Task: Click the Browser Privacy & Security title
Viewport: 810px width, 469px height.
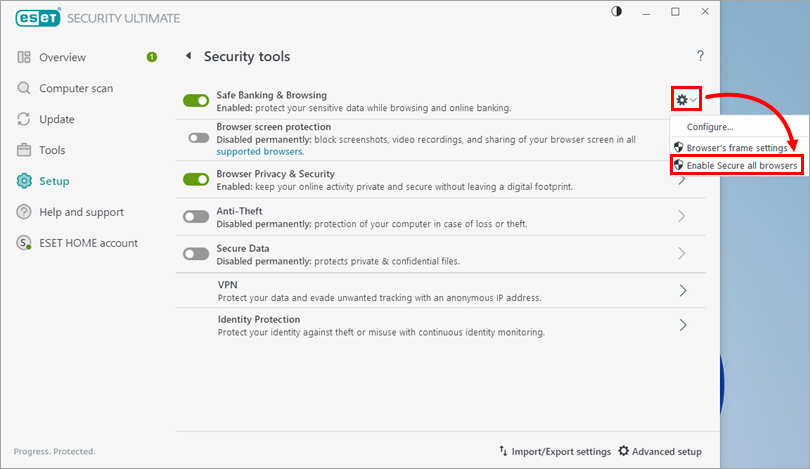Action: pos(275,174)
